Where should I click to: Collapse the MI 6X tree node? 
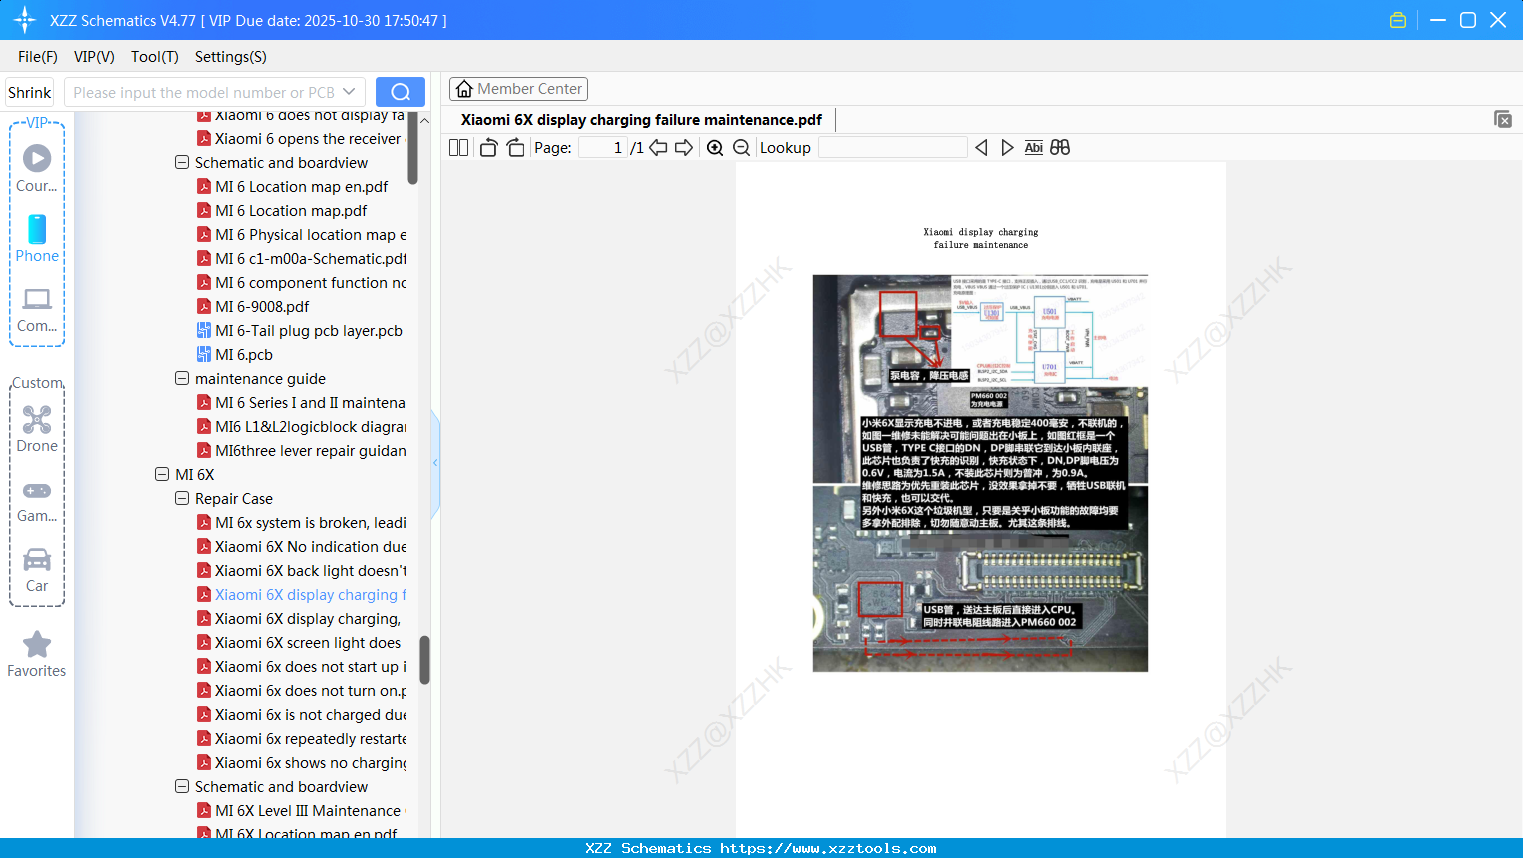(x=162, y=474)
